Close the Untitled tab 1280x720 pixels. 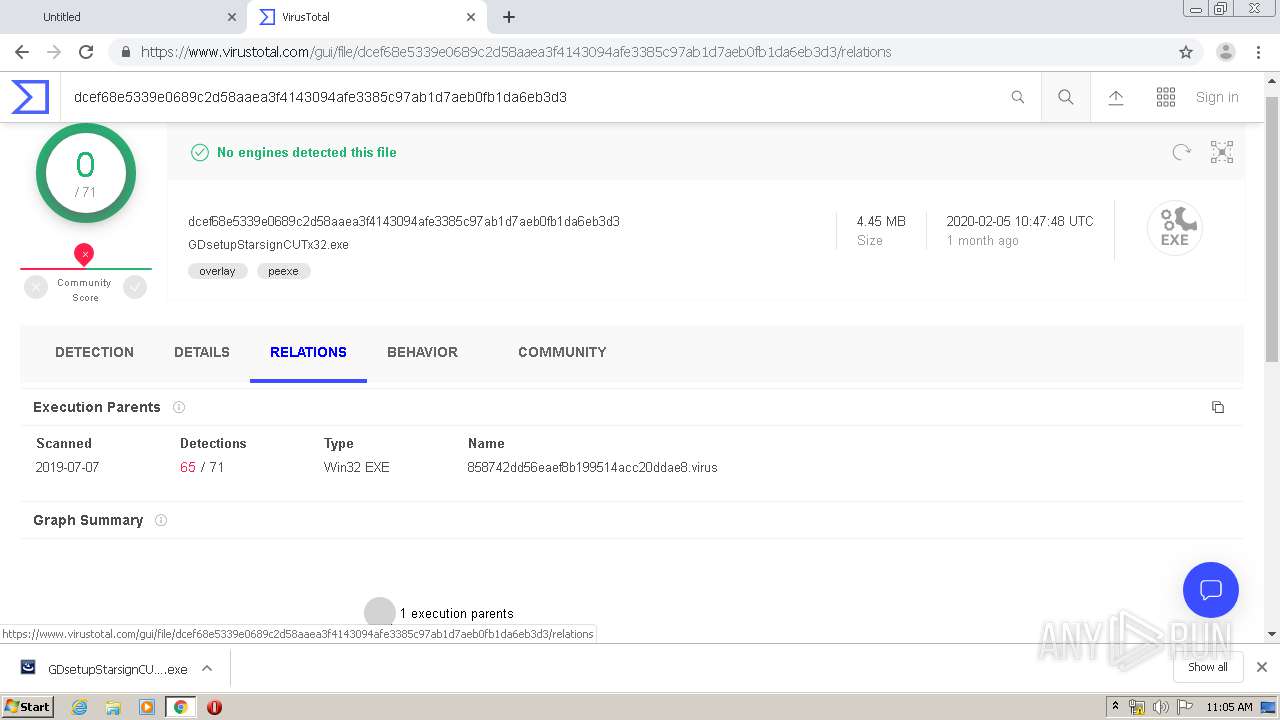point(232,17)
